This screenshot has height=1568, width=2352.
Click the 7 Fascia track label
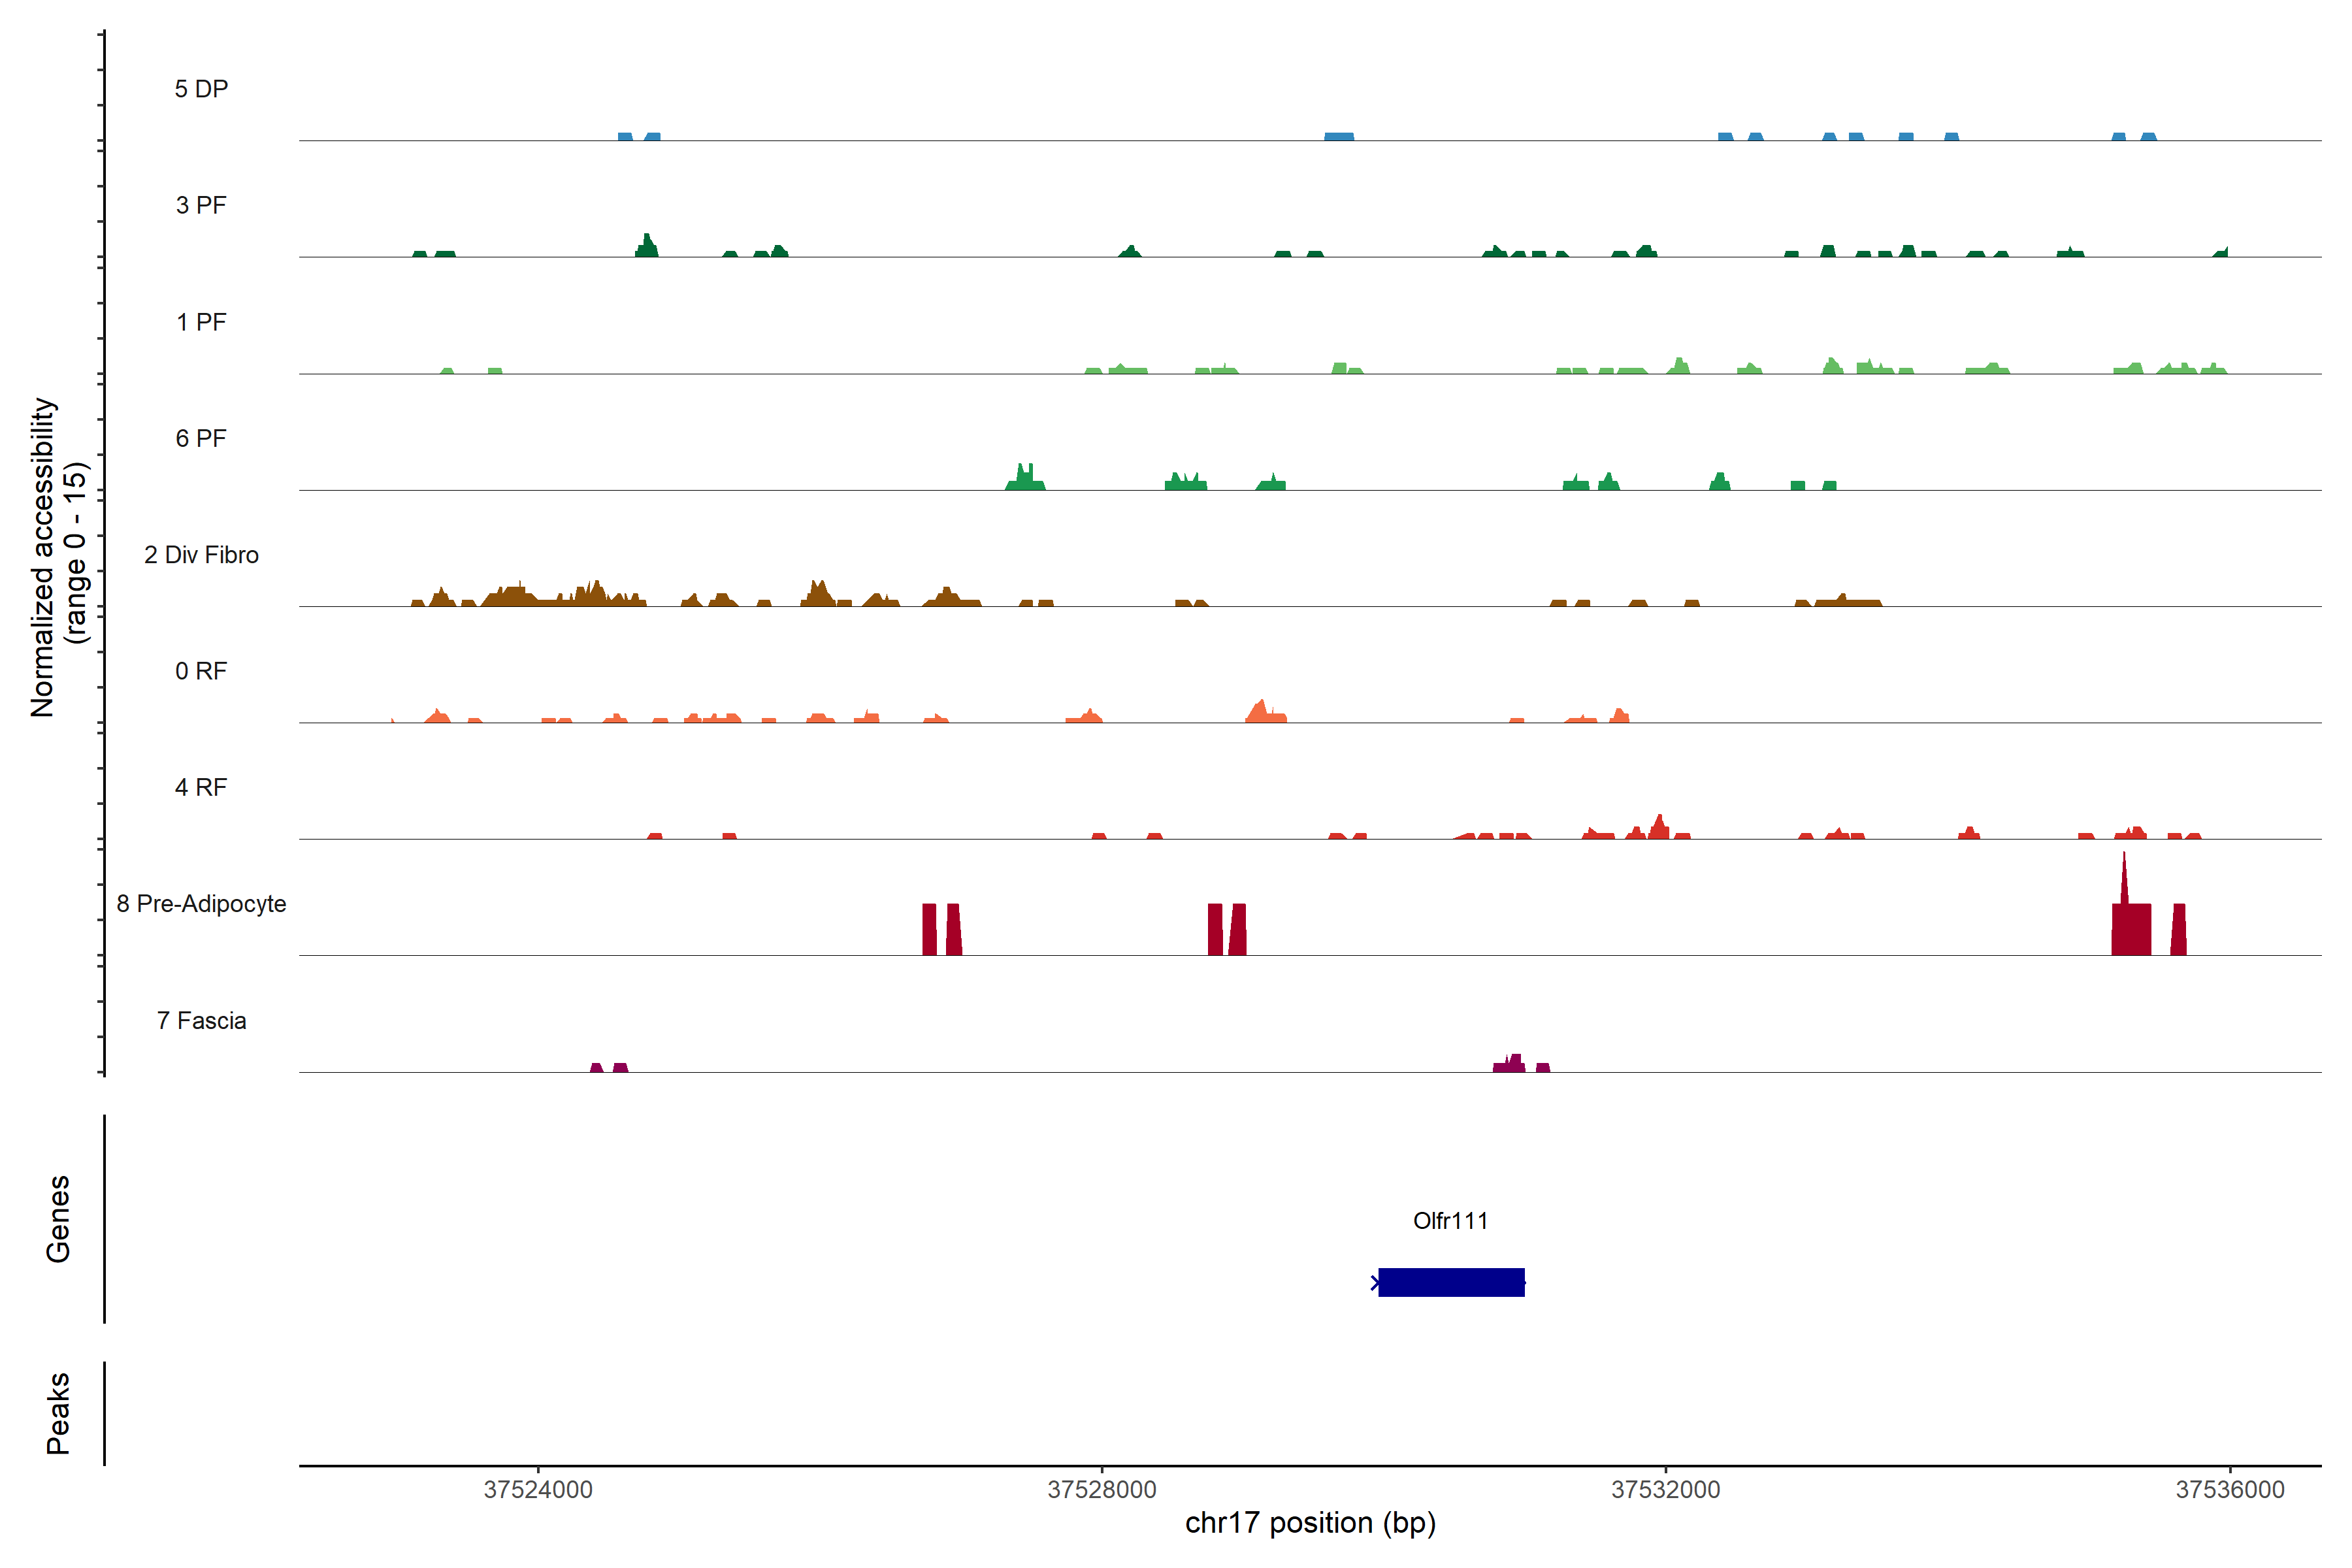point(201,1020)
